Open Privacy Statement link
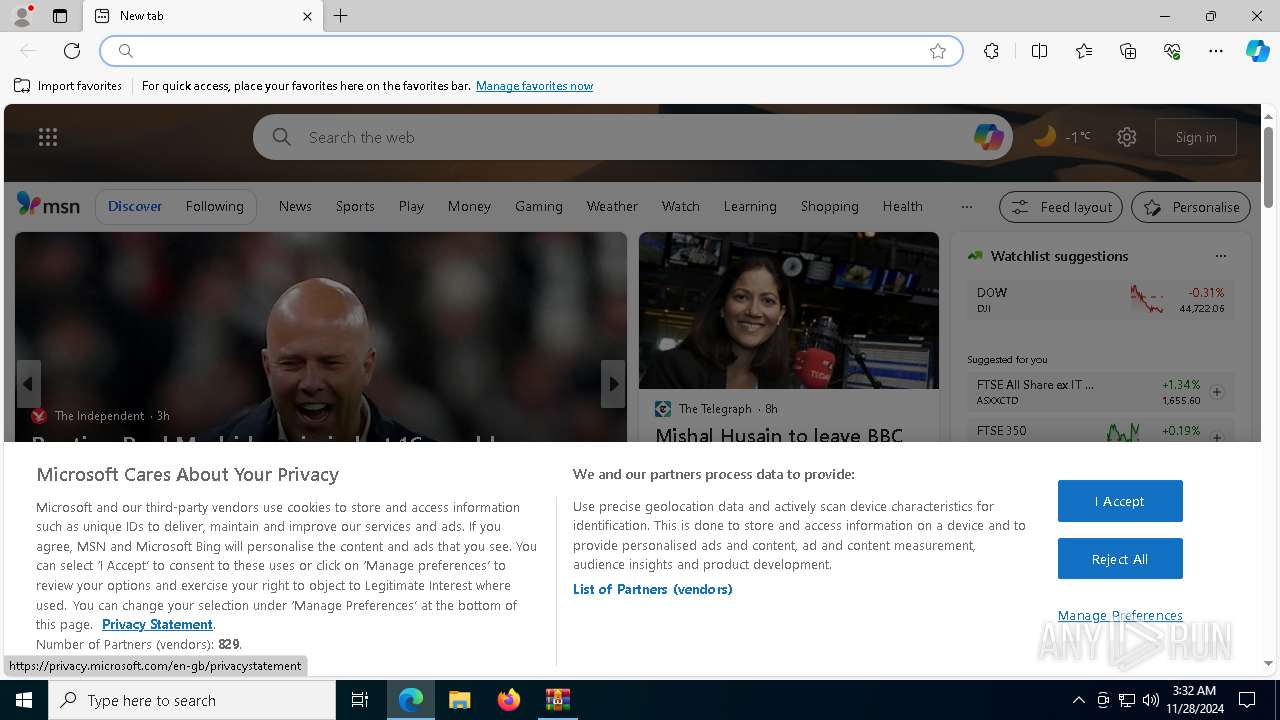The height and width of the screenshot is (720, 1280). tap(157, 624)
